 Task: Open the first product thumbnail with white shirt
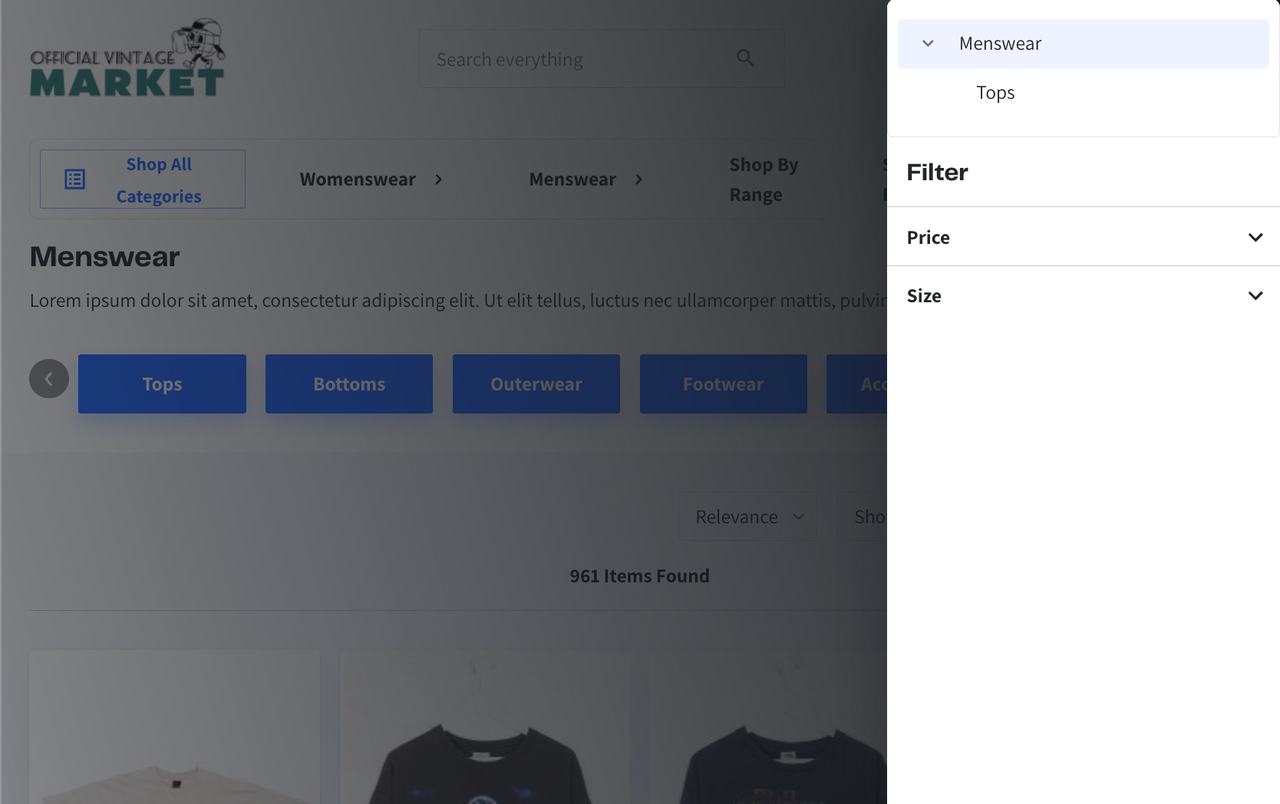(x=175, y=727)
